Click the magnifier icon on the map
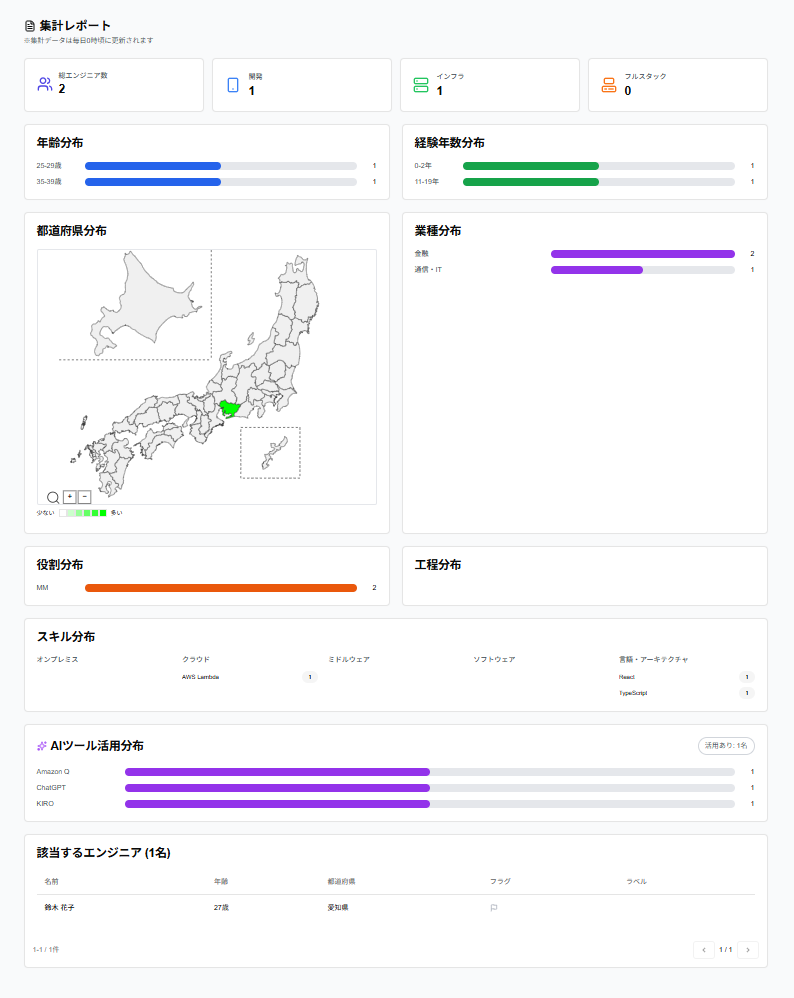 click(53, 497)
